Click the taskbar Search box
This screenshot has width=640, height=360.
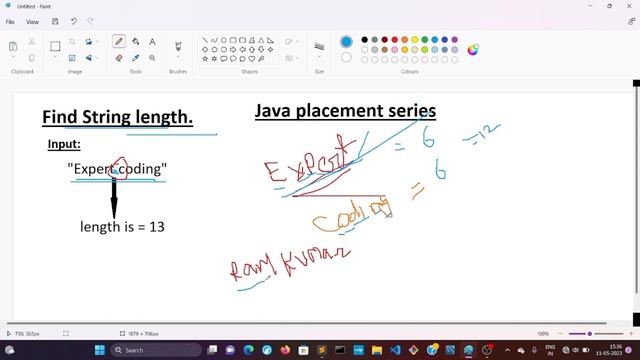(x=156, y=350)
